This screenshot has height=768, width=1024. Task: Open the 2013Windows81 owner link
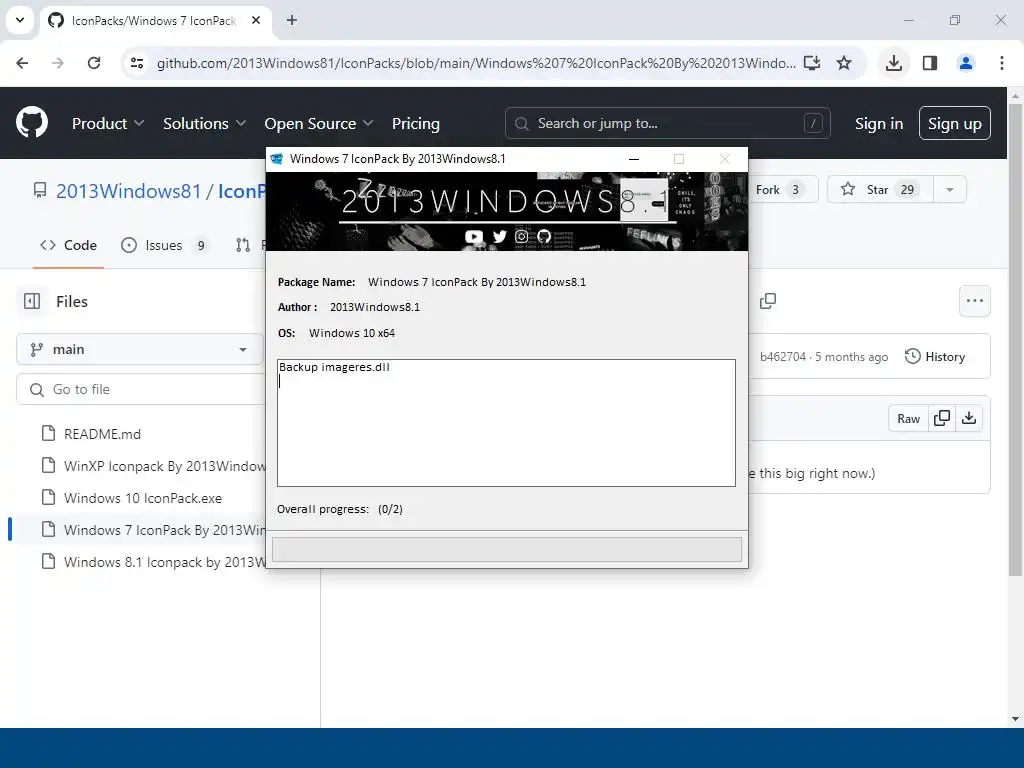tap(129, 191)
